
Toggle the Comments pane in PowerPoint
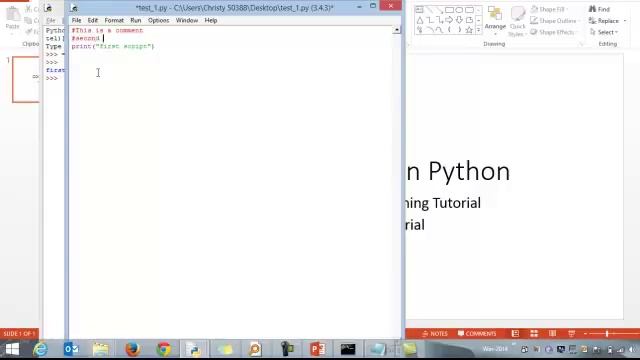coord(477,334)
